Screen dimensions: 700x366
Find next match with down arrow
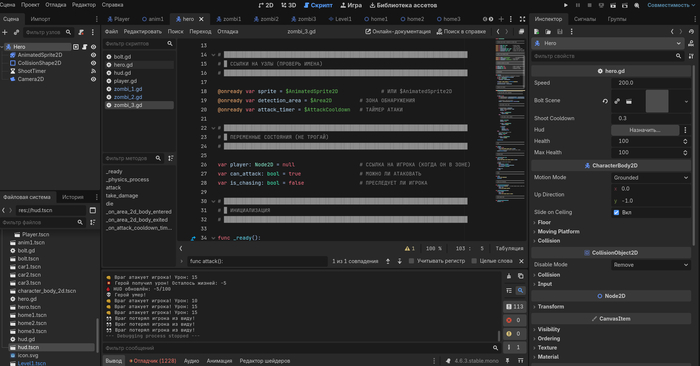pyautogui.click(x=400, y=261)
